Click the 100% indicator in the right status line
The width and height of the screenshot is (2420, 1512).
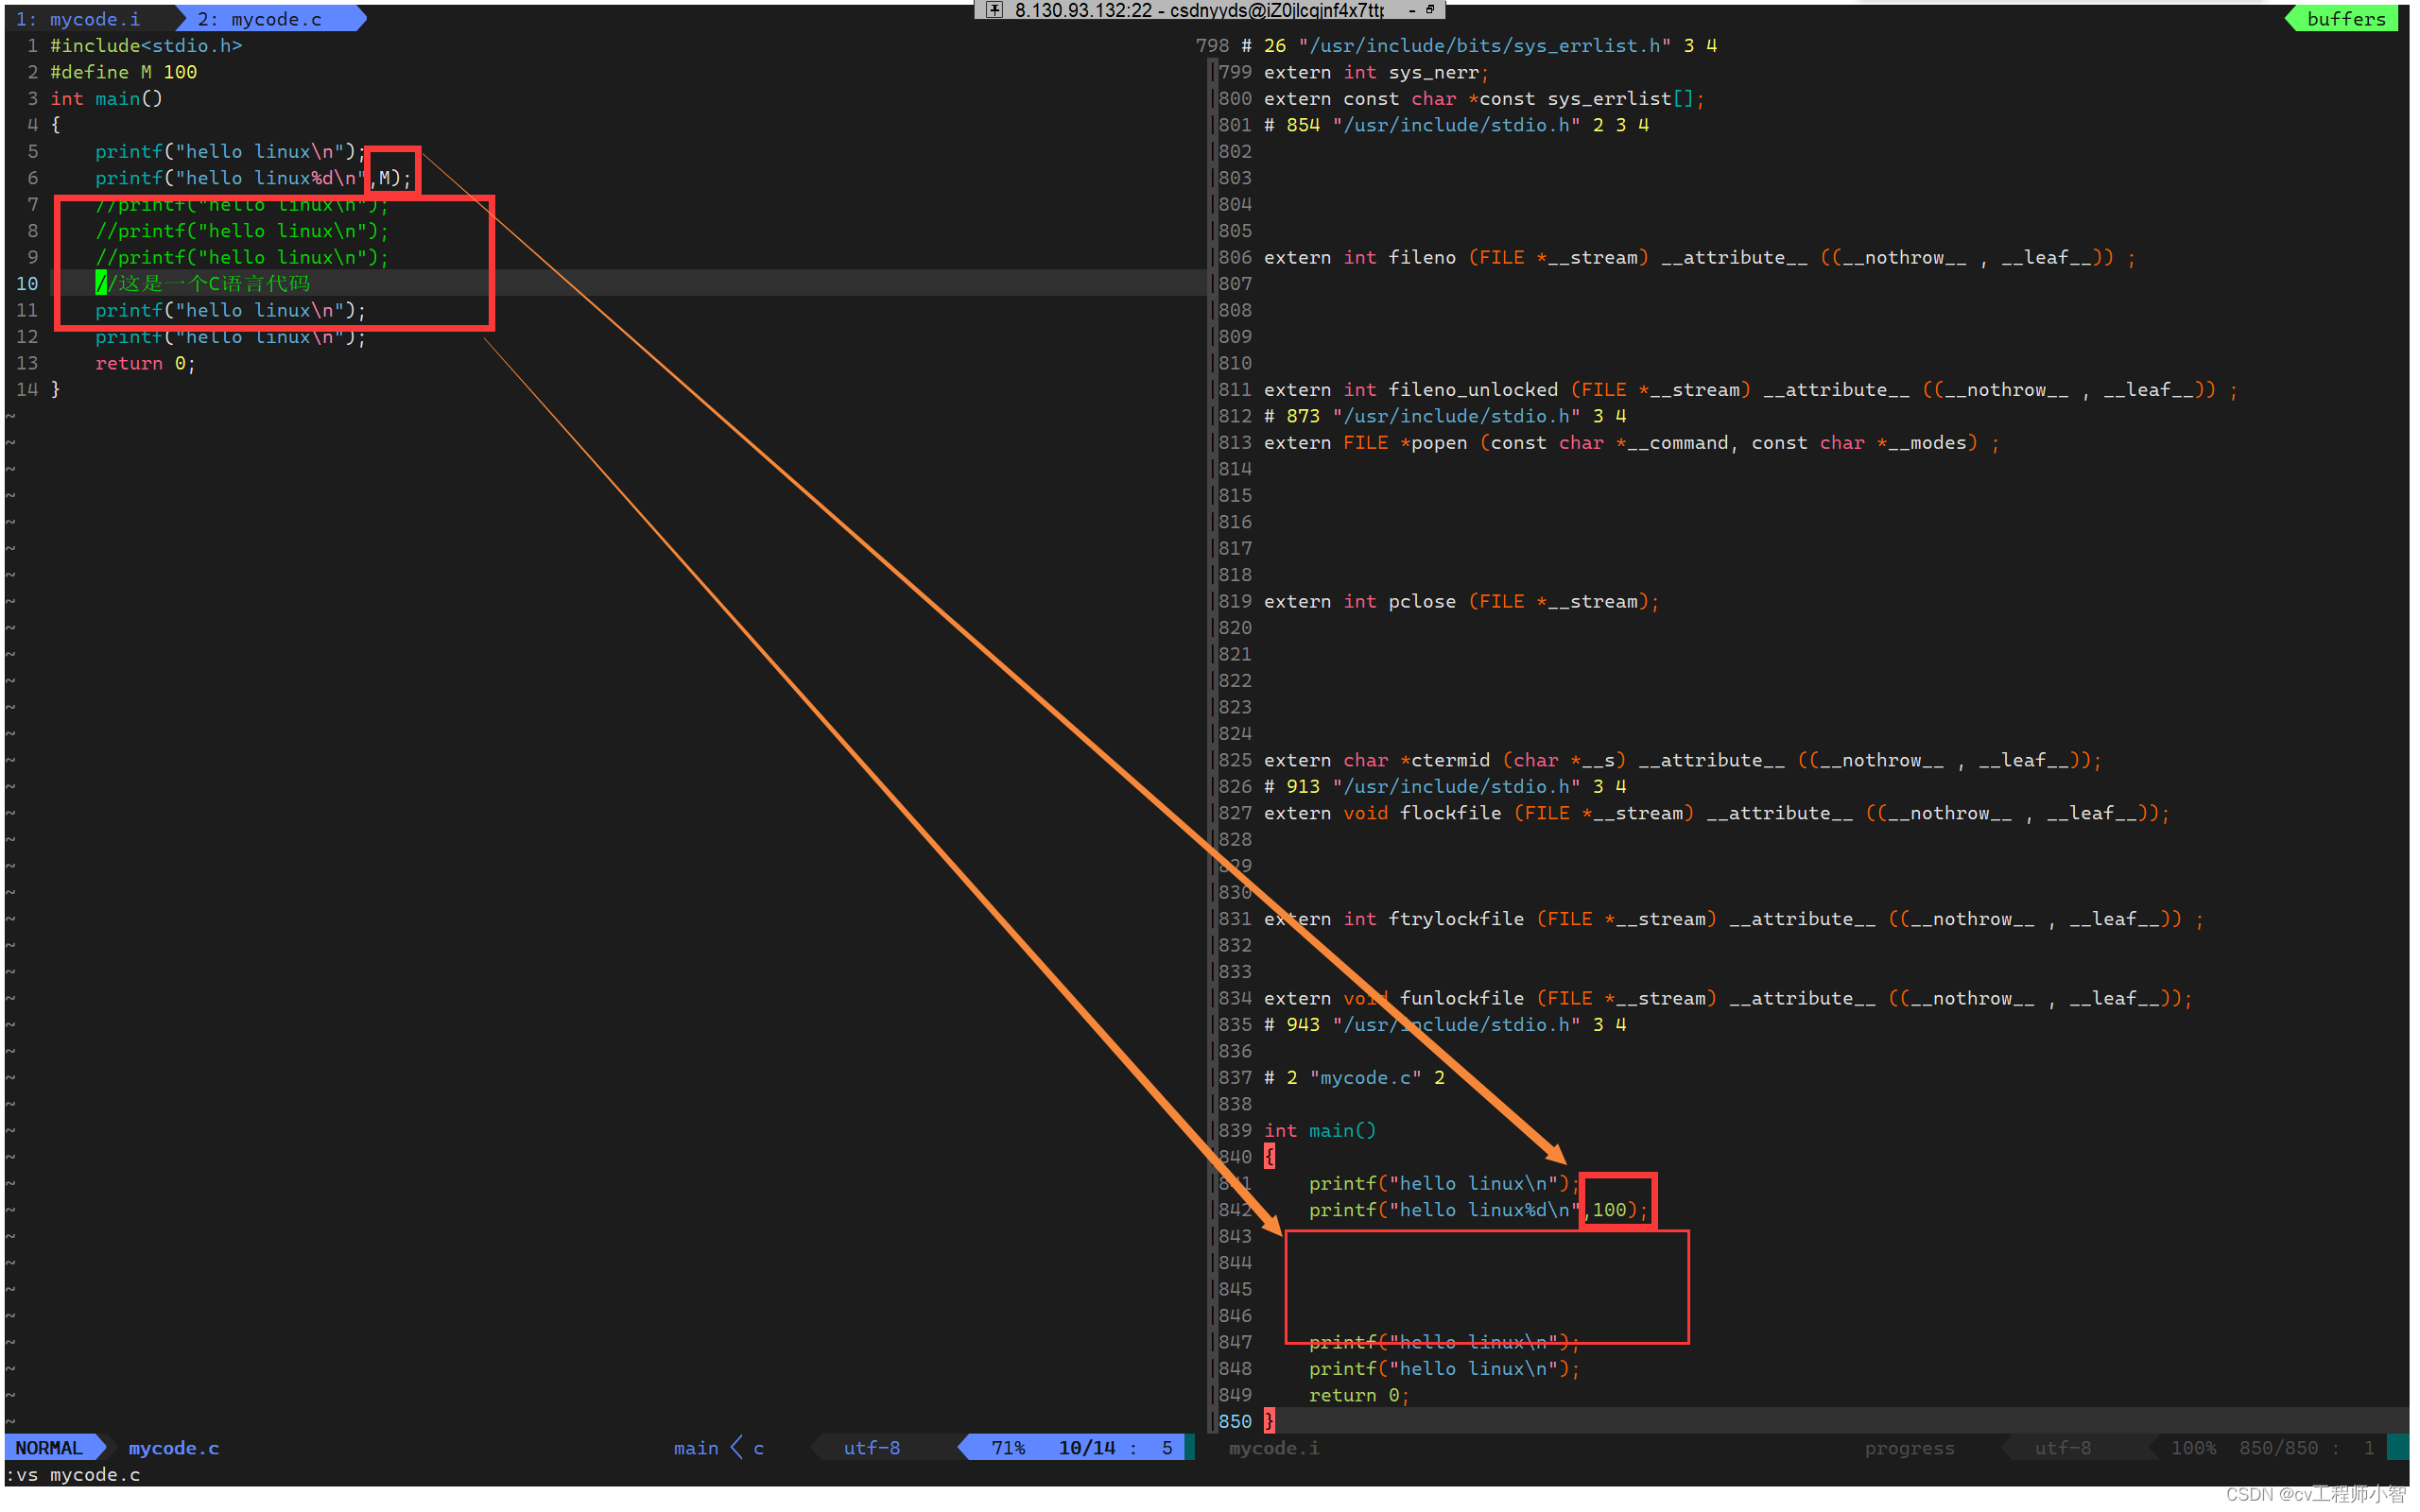pos(2193,1448)
